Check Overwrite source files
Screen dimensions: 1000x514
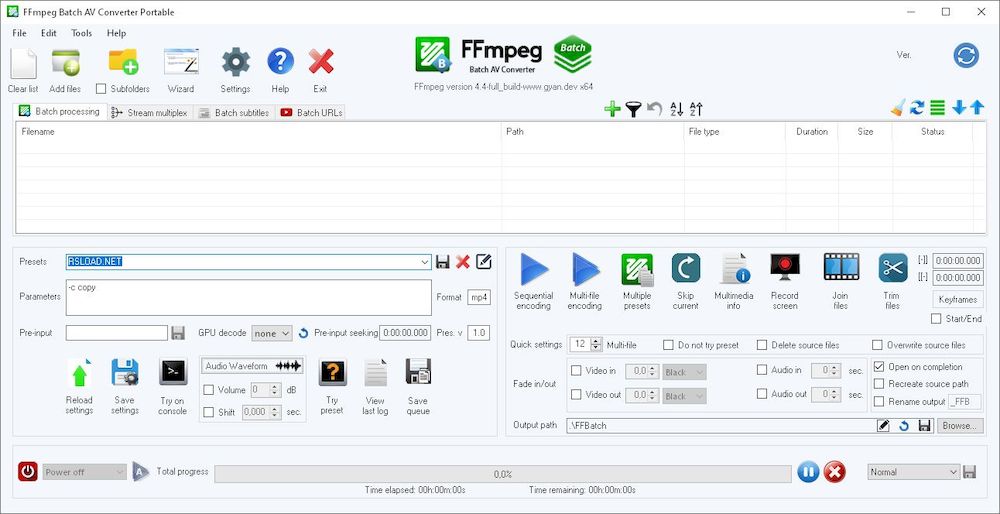pos(877,345)
